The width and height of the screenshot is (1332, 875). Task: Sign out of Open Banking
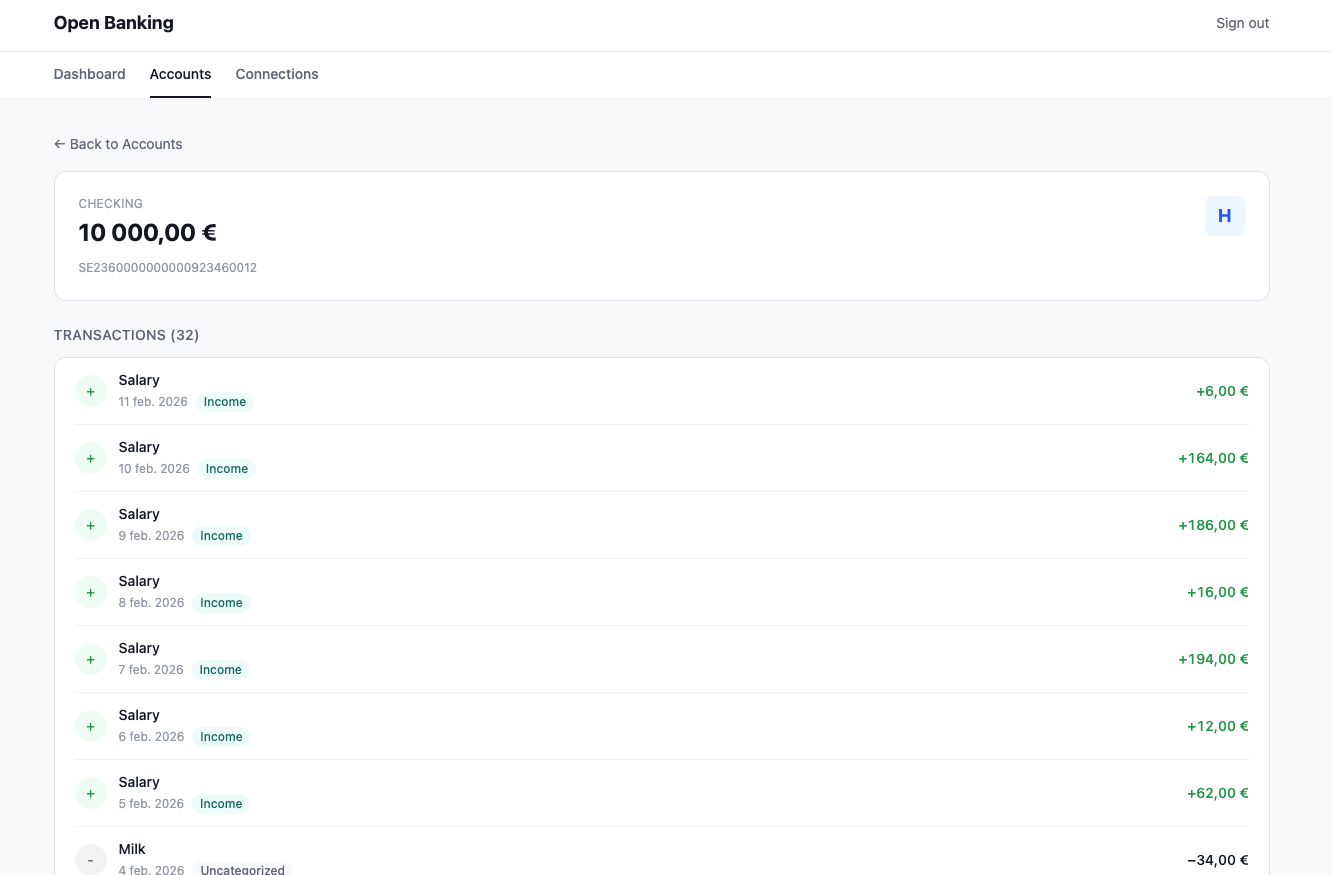pyautogui.click(x=1242, y=23)
